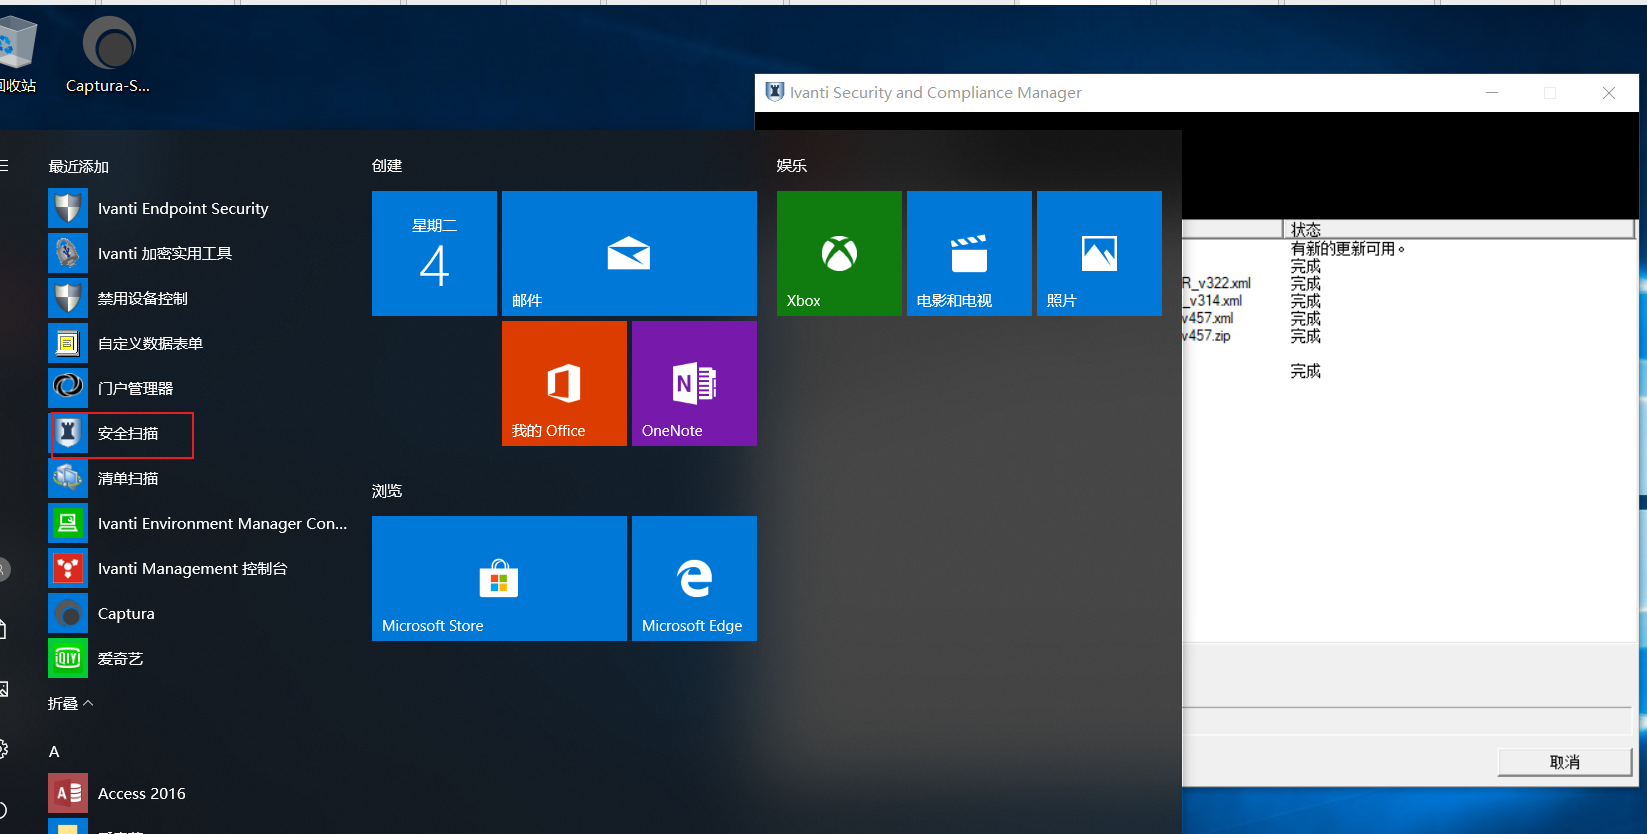Screen dimensions: 1647x834
Task: Open 自定义数据表单 application
Action: point(150,344)
